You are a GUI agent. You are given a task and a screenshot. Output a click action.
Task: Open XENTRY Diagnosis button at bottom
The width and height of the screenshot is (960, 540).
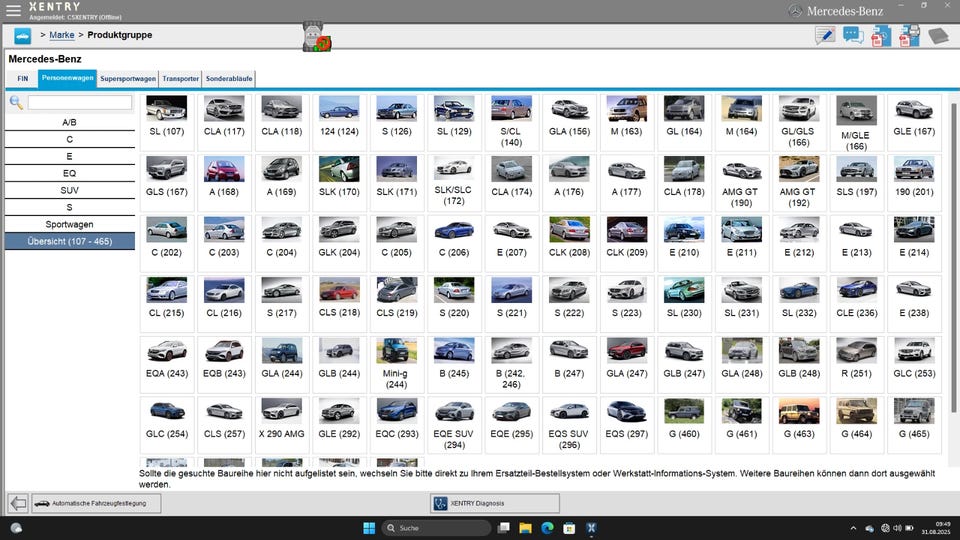pyautogui.click(x=495, y=503)
